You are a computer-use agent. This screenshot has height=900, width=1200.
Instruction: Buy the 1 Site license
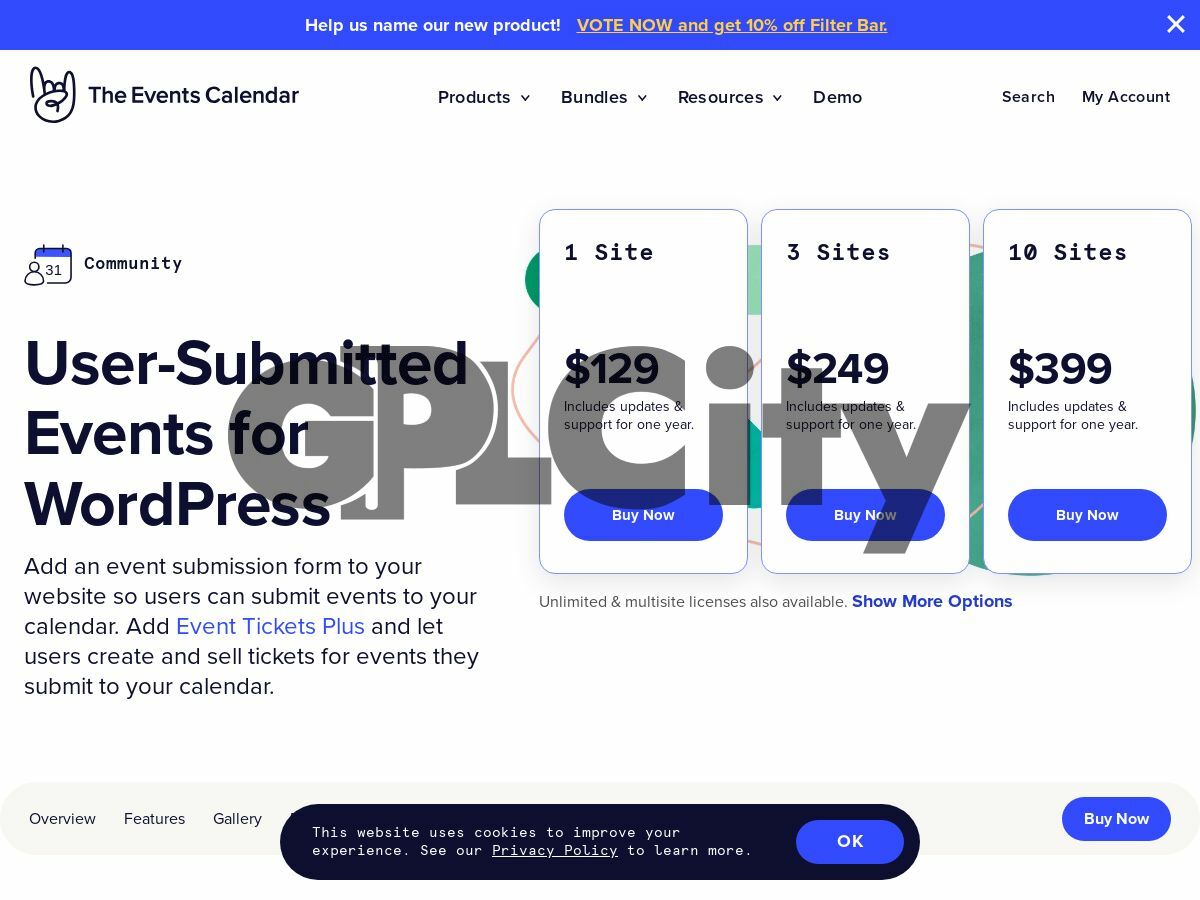tap(643, 515)
